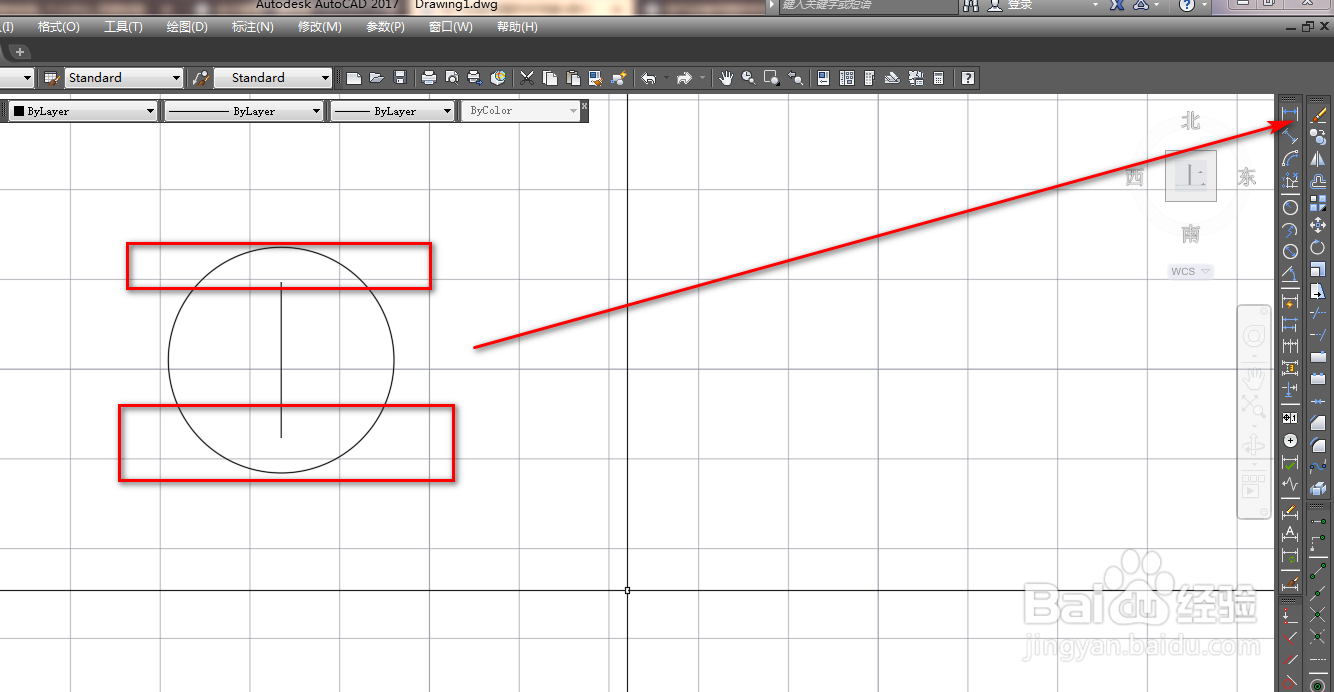This screenshot has width=1334, height=692.
Task: Select the Offset tool
Action: (1317, 181)
